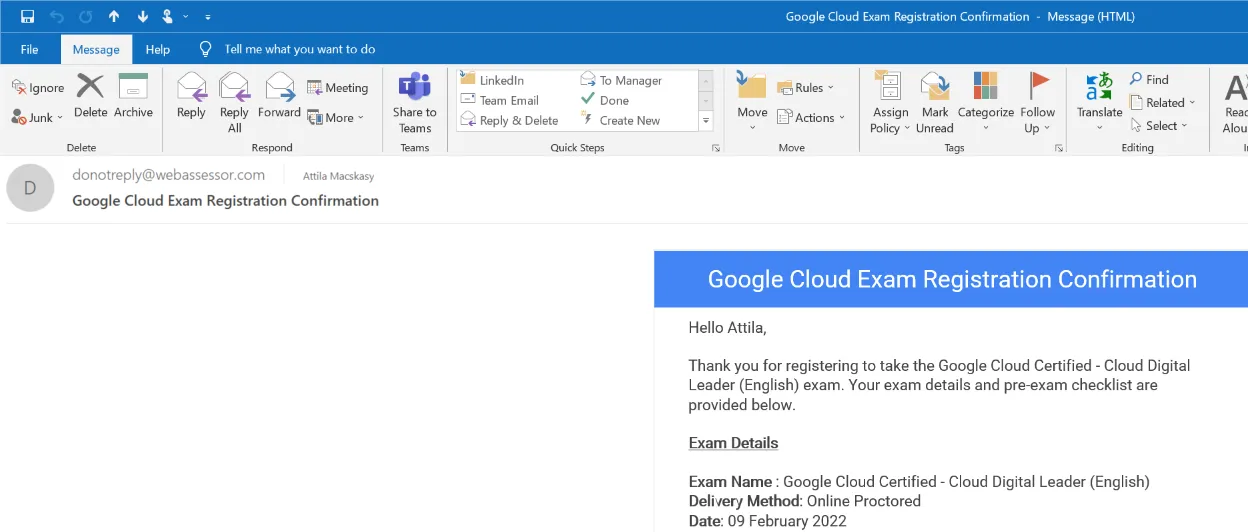Open the Move dropdown
This screenshot has width=1248, height=532.
pos(752,102)
